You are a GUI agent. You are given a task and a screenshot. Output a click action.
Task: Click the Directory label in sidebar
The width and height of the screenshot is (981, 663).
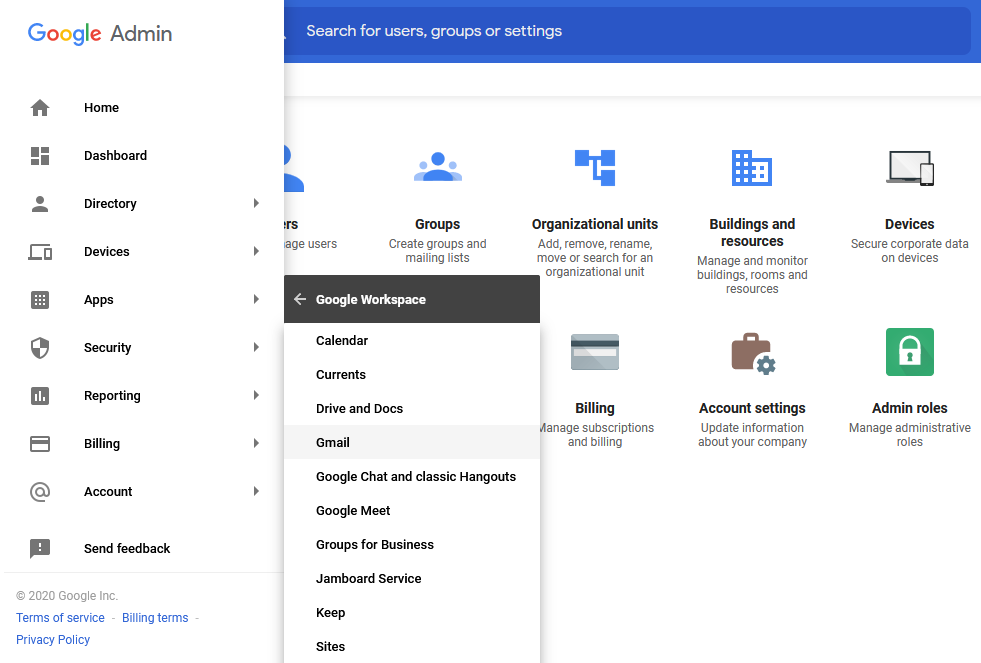tap(110, 204)
